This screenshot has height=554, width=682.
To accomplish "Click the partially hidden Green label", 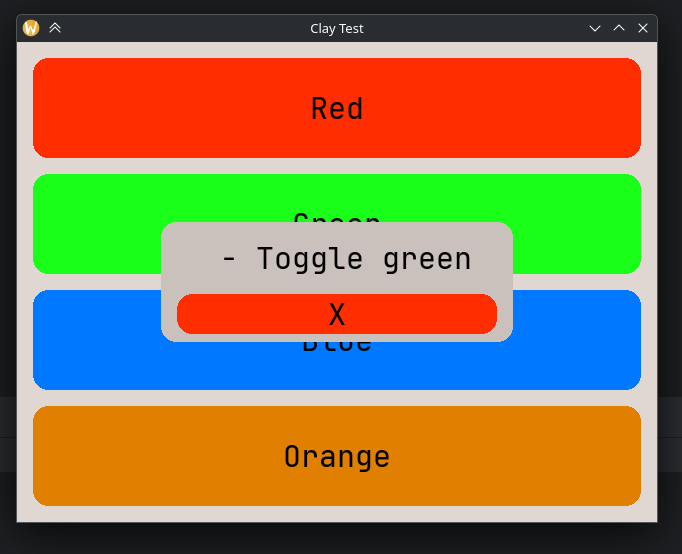I will click(x=337, y=216).
